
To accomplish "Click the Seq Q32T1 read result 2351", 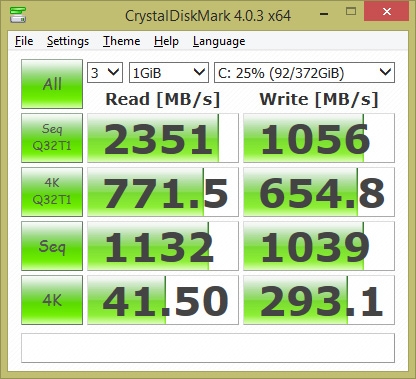I will [x=163, y=138].
